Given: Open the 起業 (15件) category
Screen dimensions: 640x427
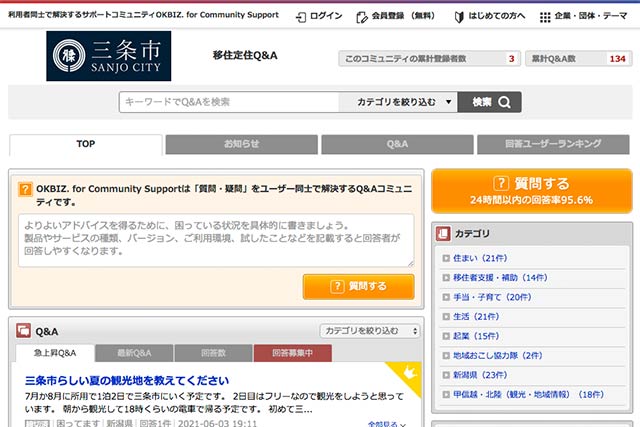Looking at the screenshot, I should coord(476,336).
